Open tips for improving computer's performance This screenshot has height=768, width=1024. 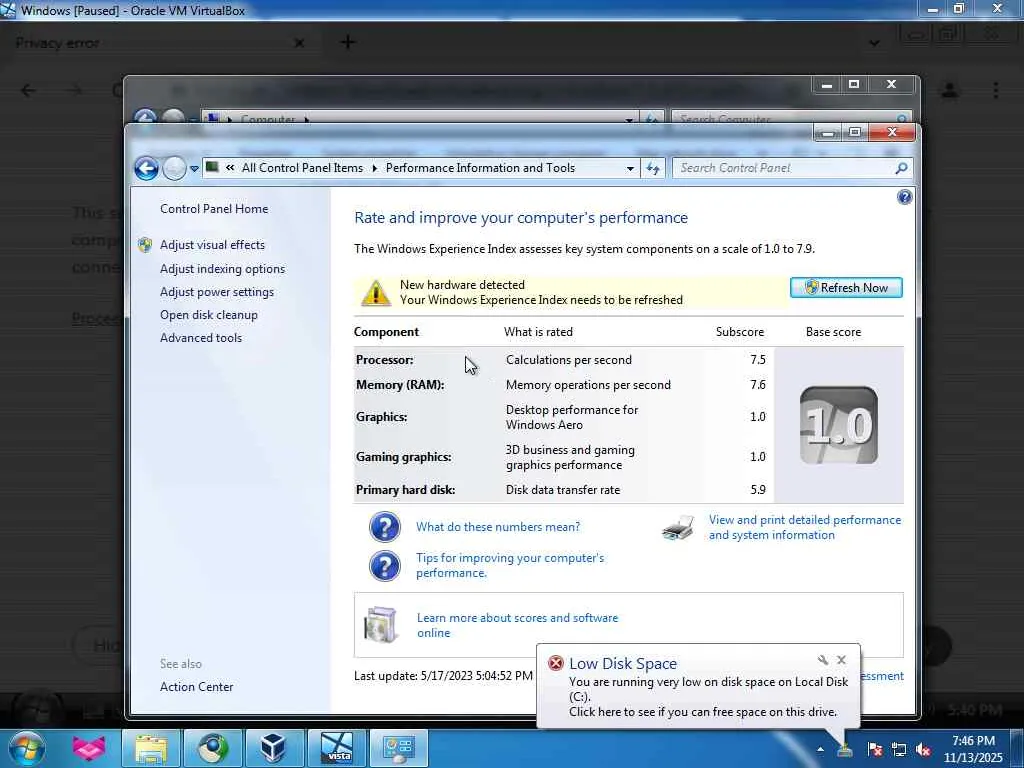pyautogui.click(x=510, y=566)
